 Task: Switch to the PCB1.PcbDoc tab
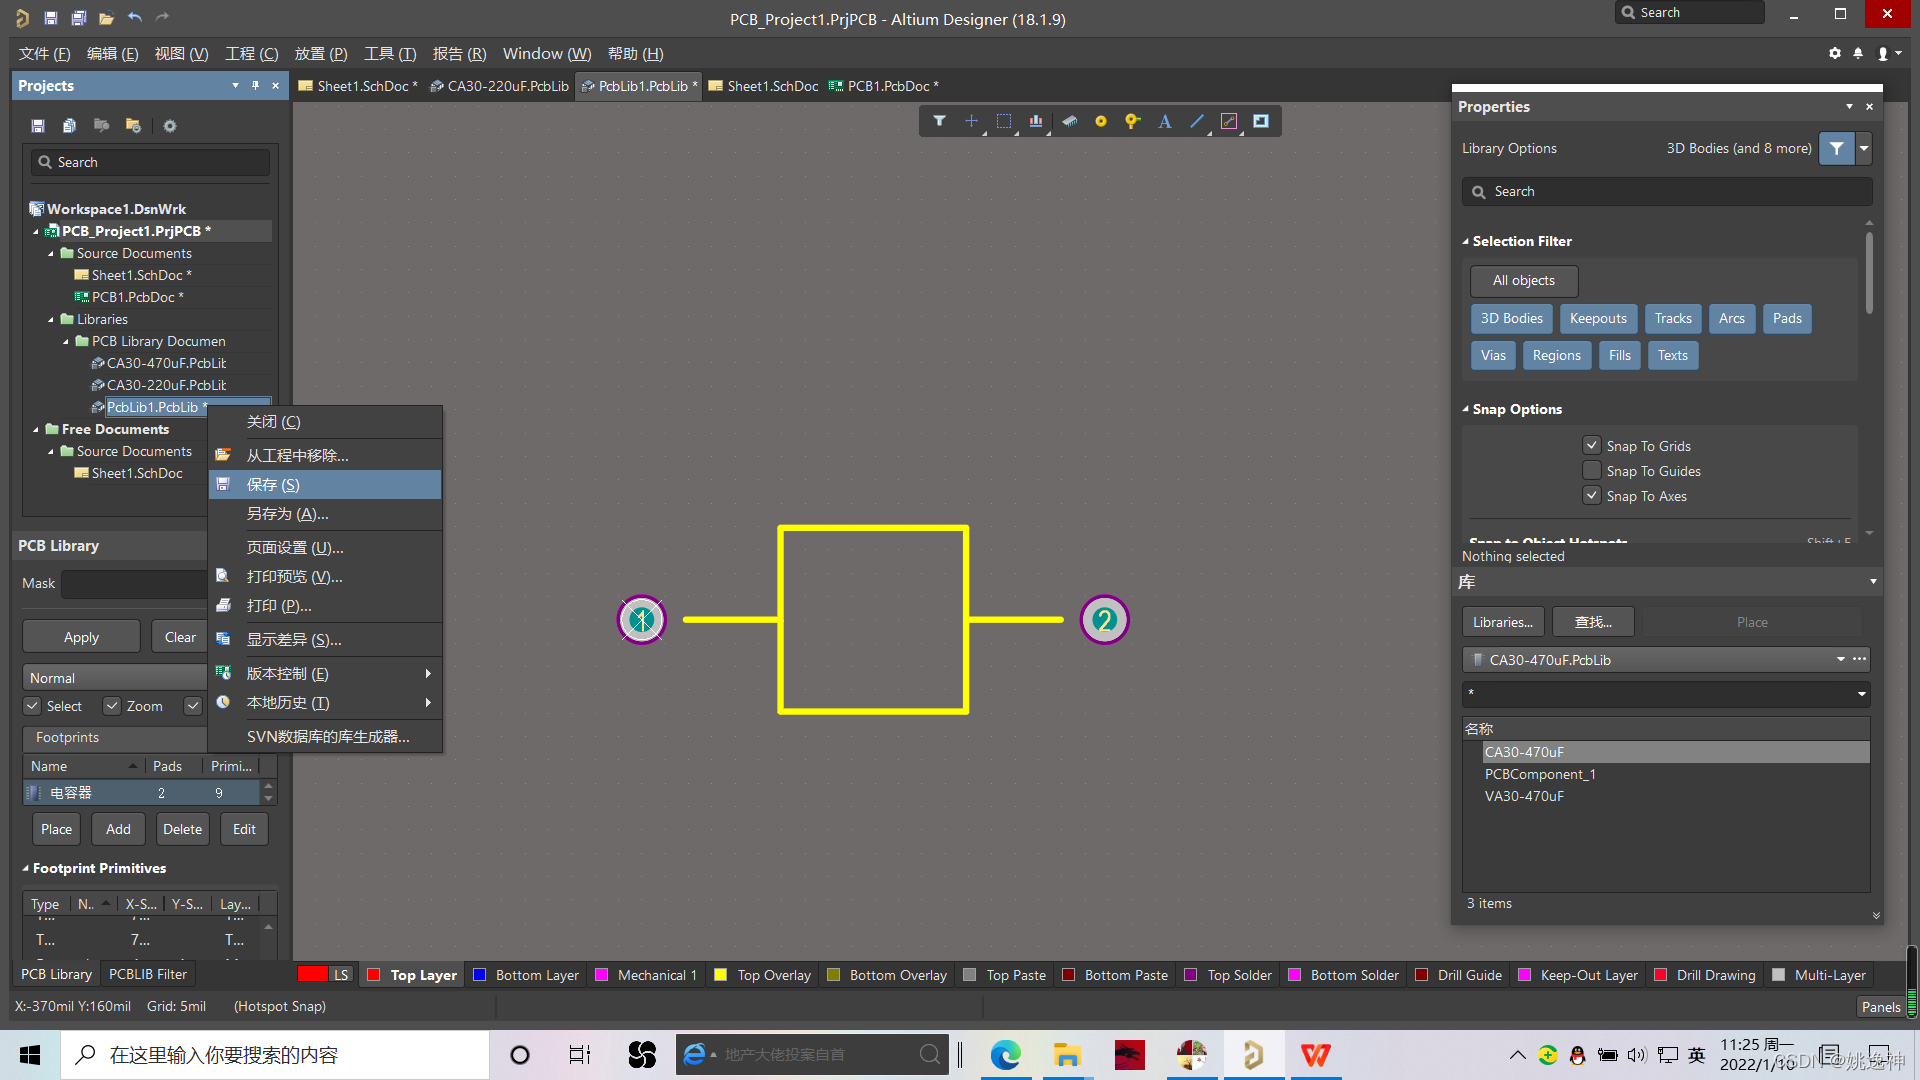click(888, 86)
